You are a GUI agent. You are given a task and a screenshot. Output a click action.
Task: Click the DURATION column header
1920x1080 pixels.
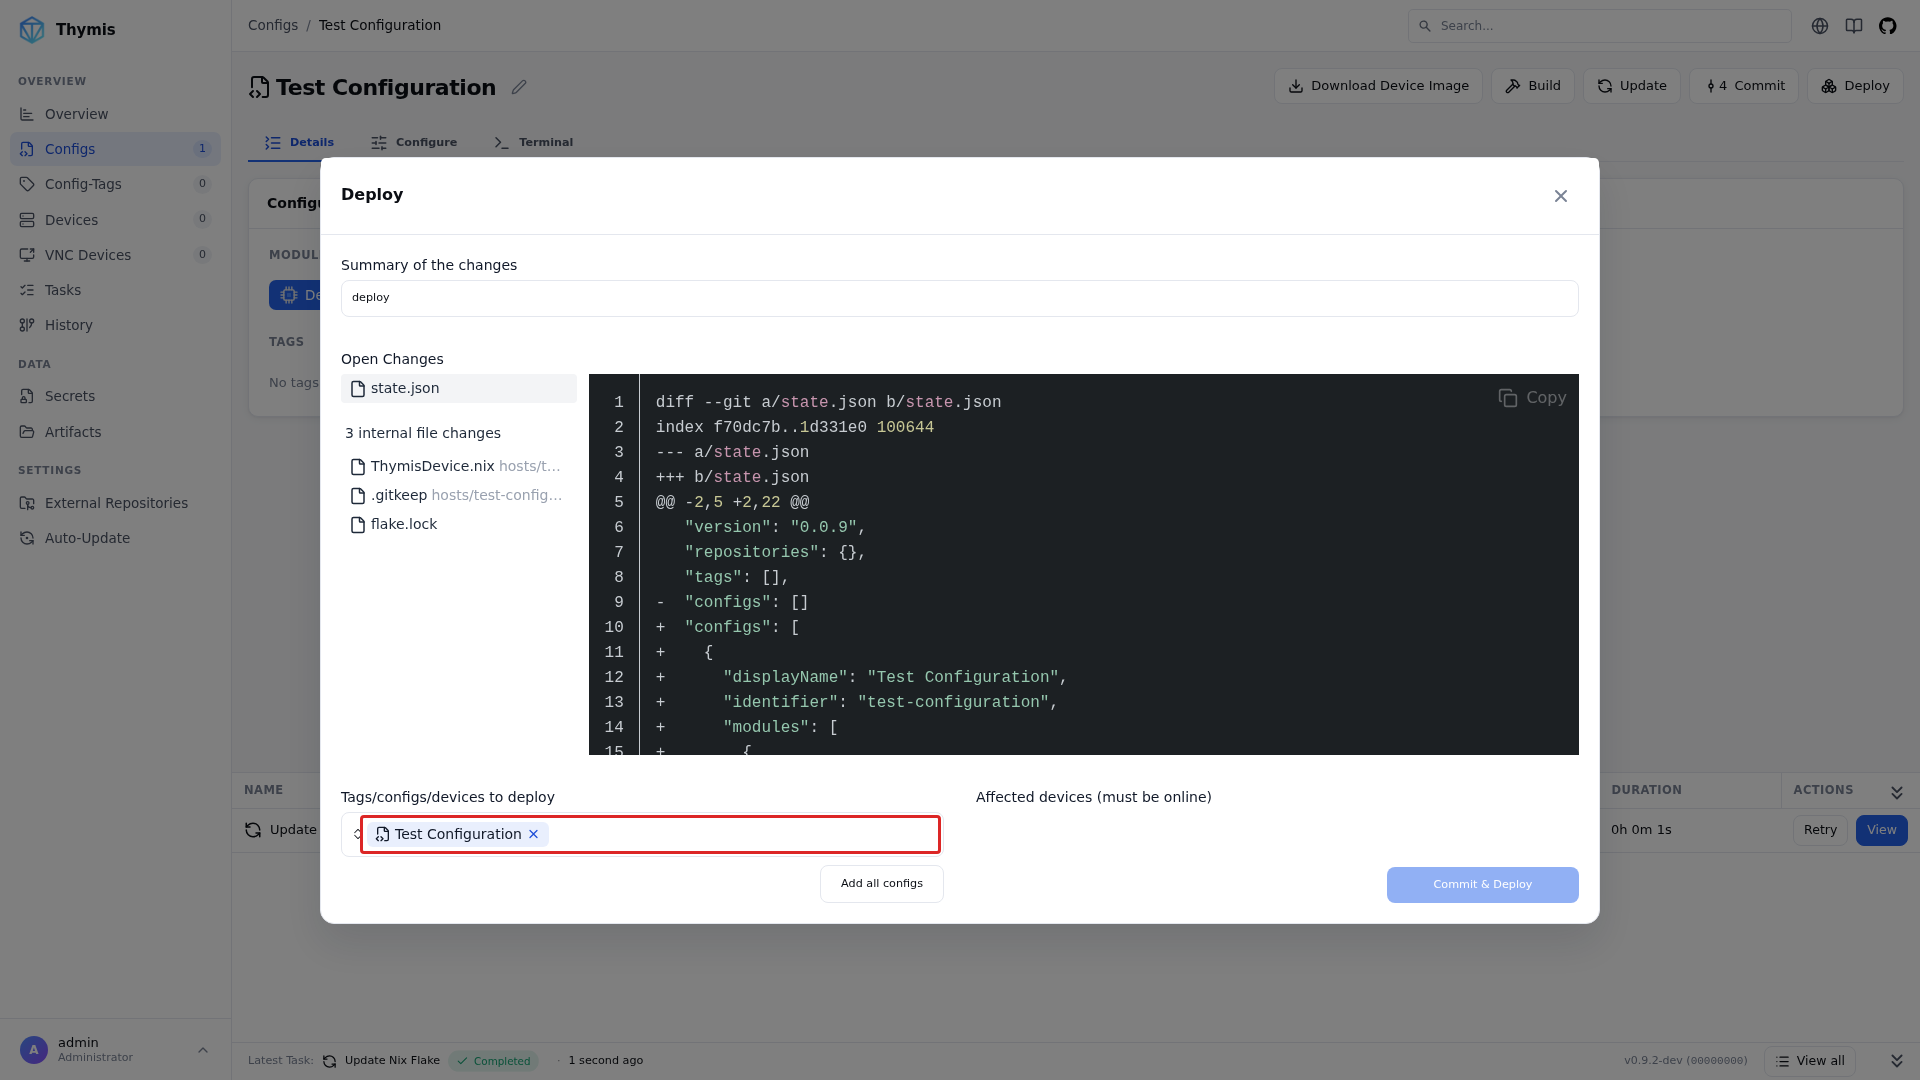point(1646,790)
